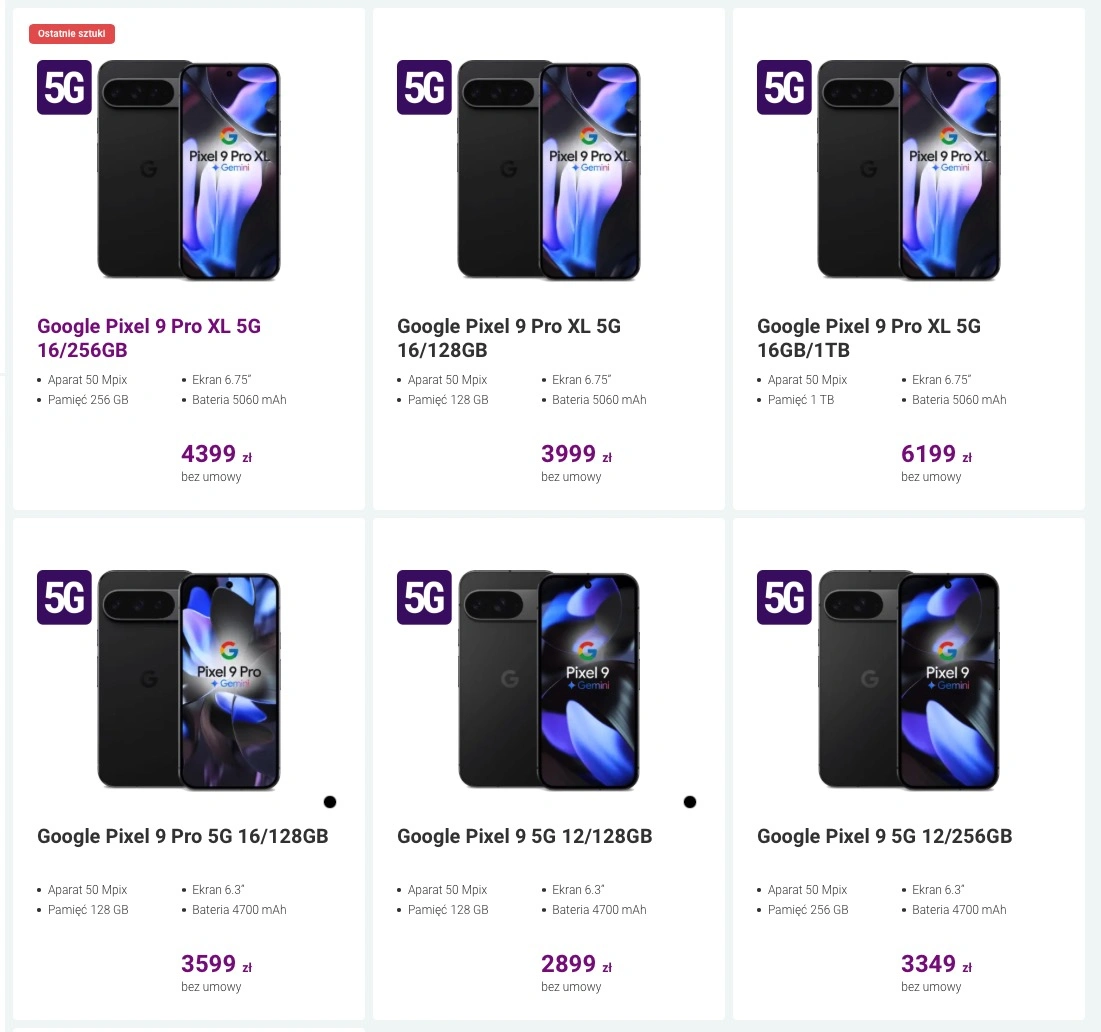Click Pixel 9 Pro XL 16/256GB phone image
1101x1032 pixels.
pos(189,170)
